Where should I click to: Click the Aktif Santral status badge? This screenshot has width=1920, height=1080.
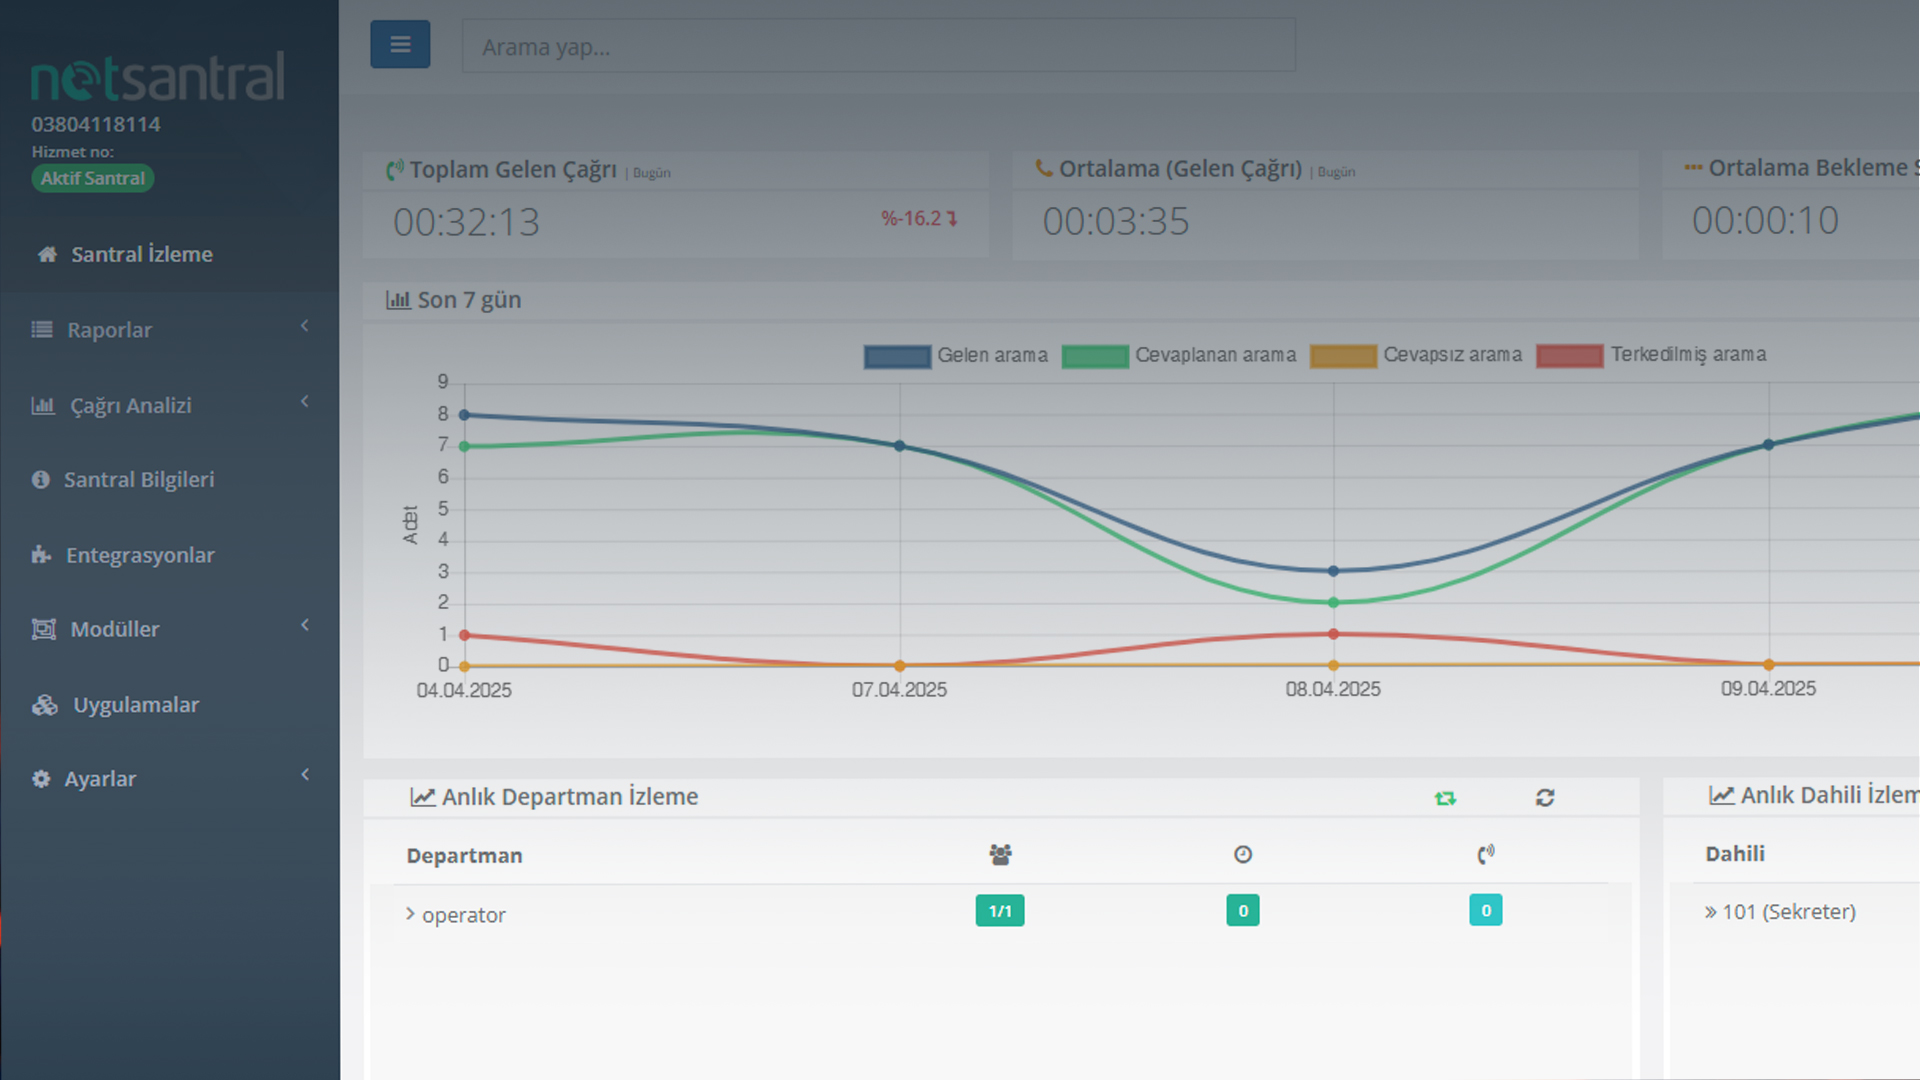coord(92,178)
